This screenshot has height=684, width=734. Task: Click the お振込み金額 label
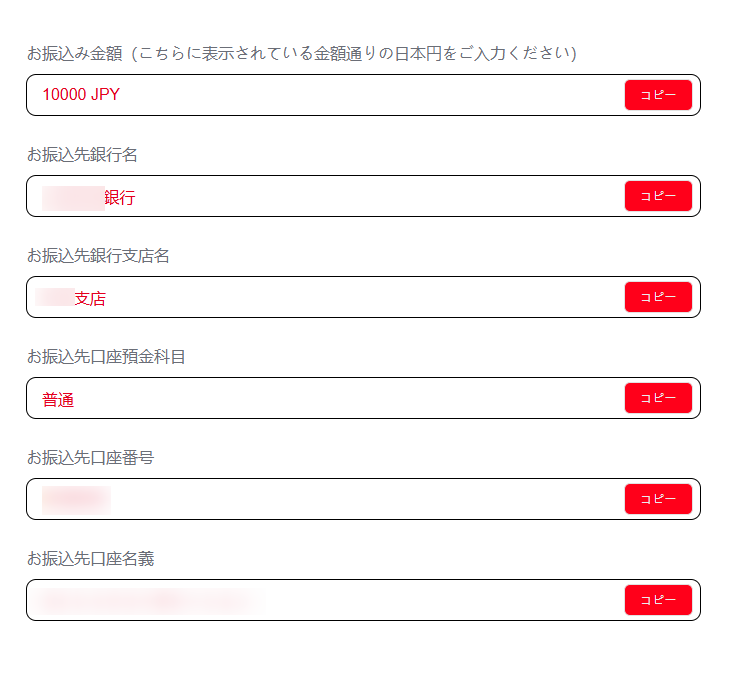[x=73, y=53]
